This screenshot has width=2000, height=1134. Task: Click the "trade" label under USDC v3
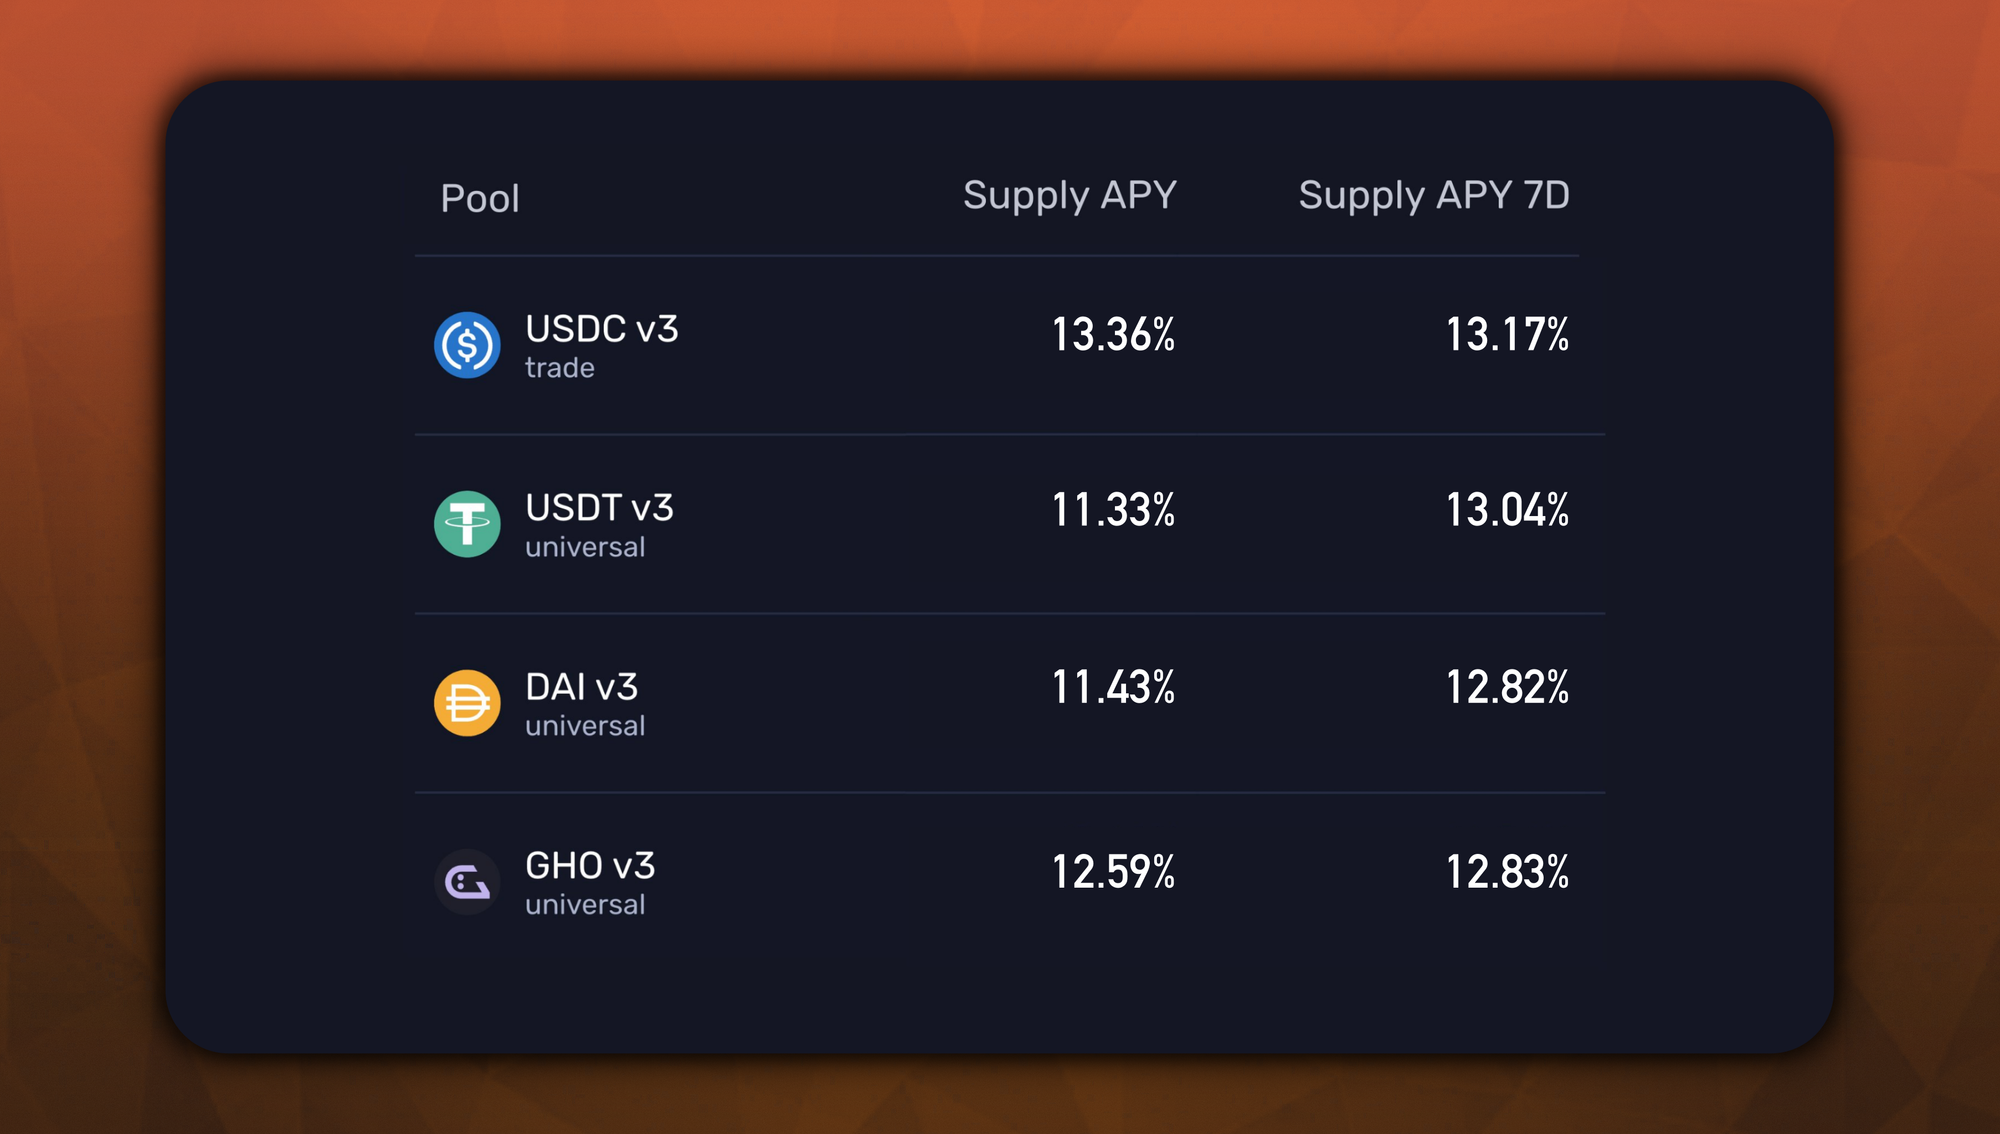pyautogui.click(x=560, y=368)
